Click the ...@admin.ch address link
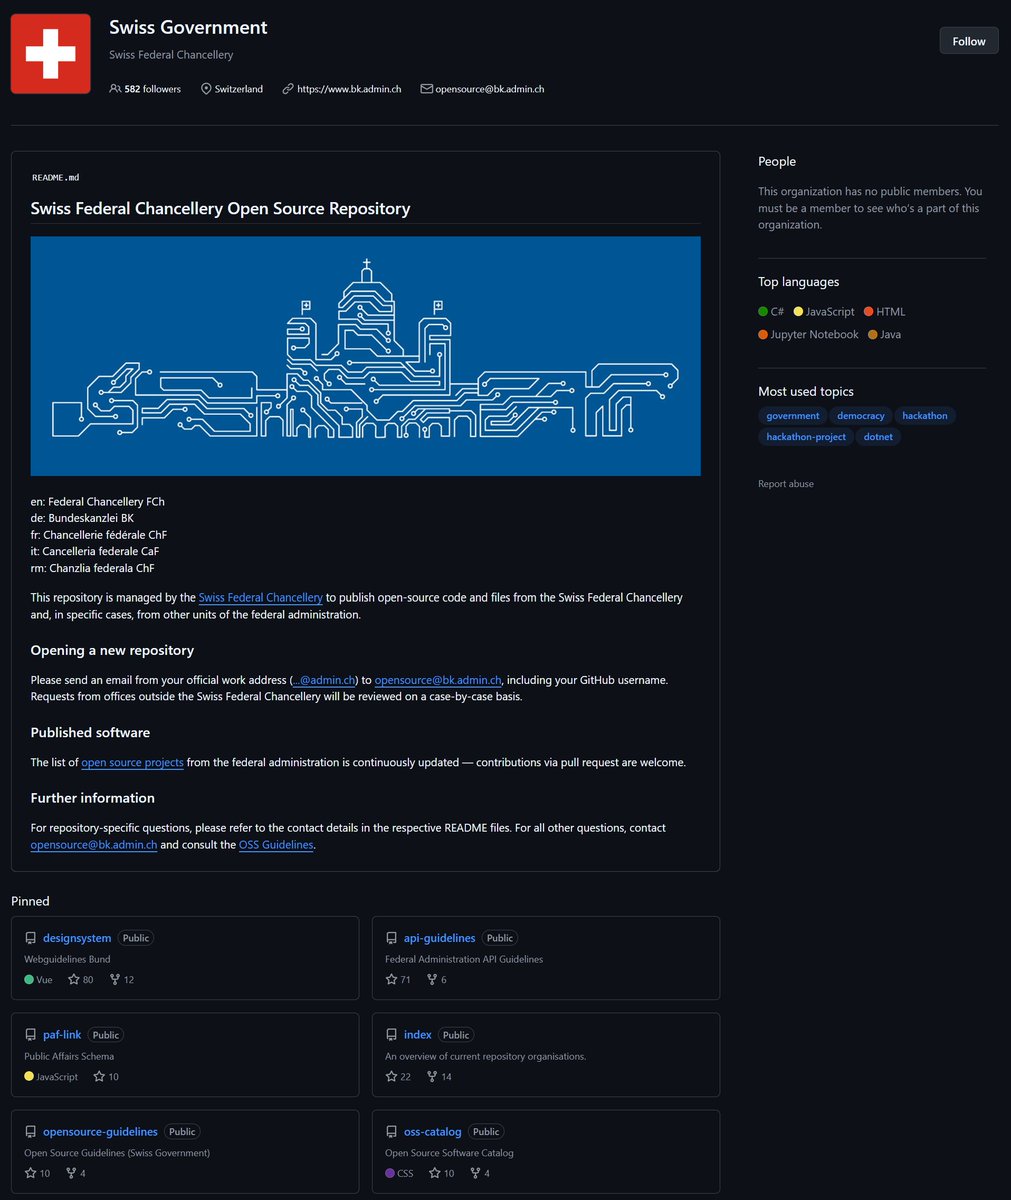Image resolution: width=1011 pixels, height=1200 pixels. click(x=324, y=680)
